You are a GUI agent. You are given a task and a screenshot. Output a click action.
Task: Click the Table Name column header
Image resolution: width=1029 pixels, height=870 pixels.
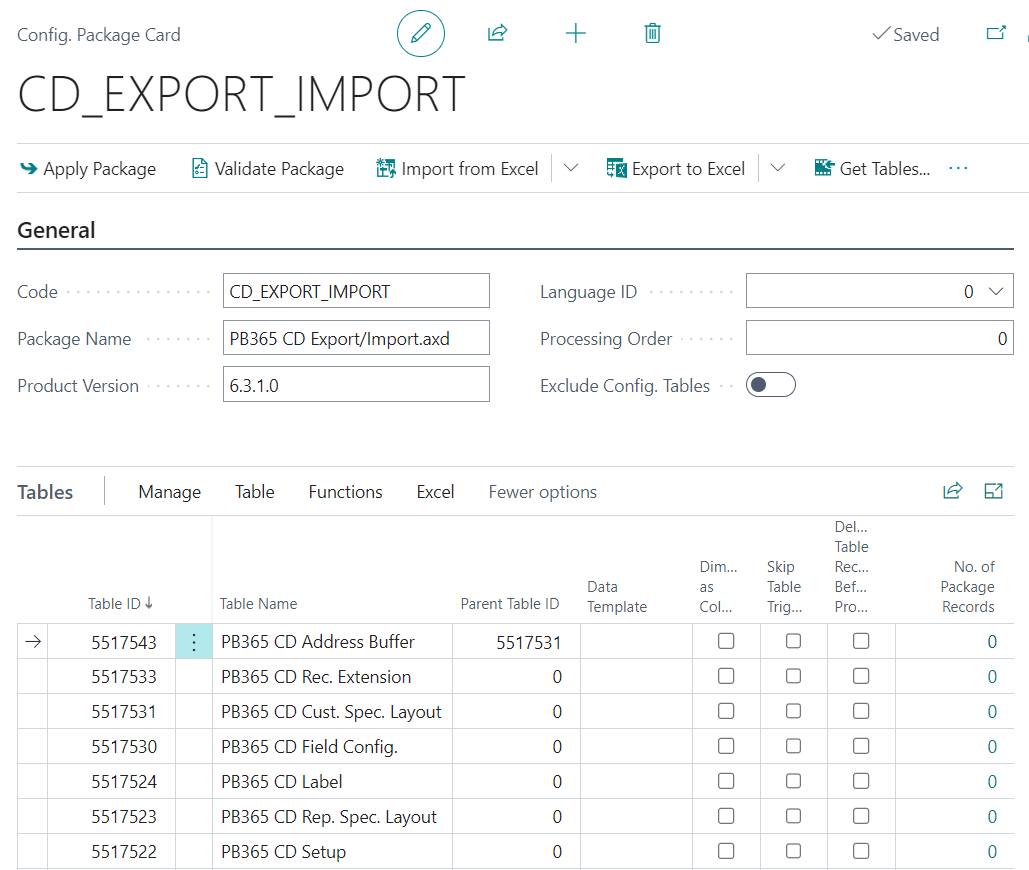[x=259, y=603]
